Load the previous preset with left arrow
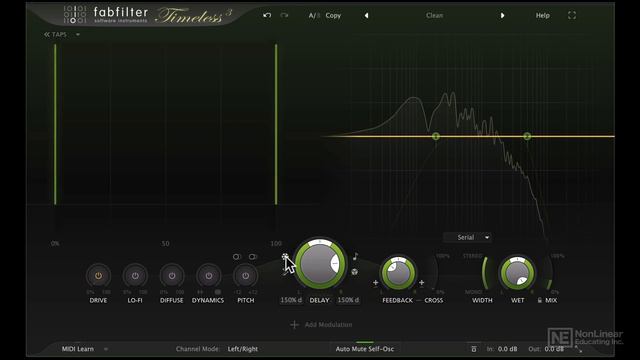The width and height of the screenshot is (640, 360). click(x=366, y=16)
